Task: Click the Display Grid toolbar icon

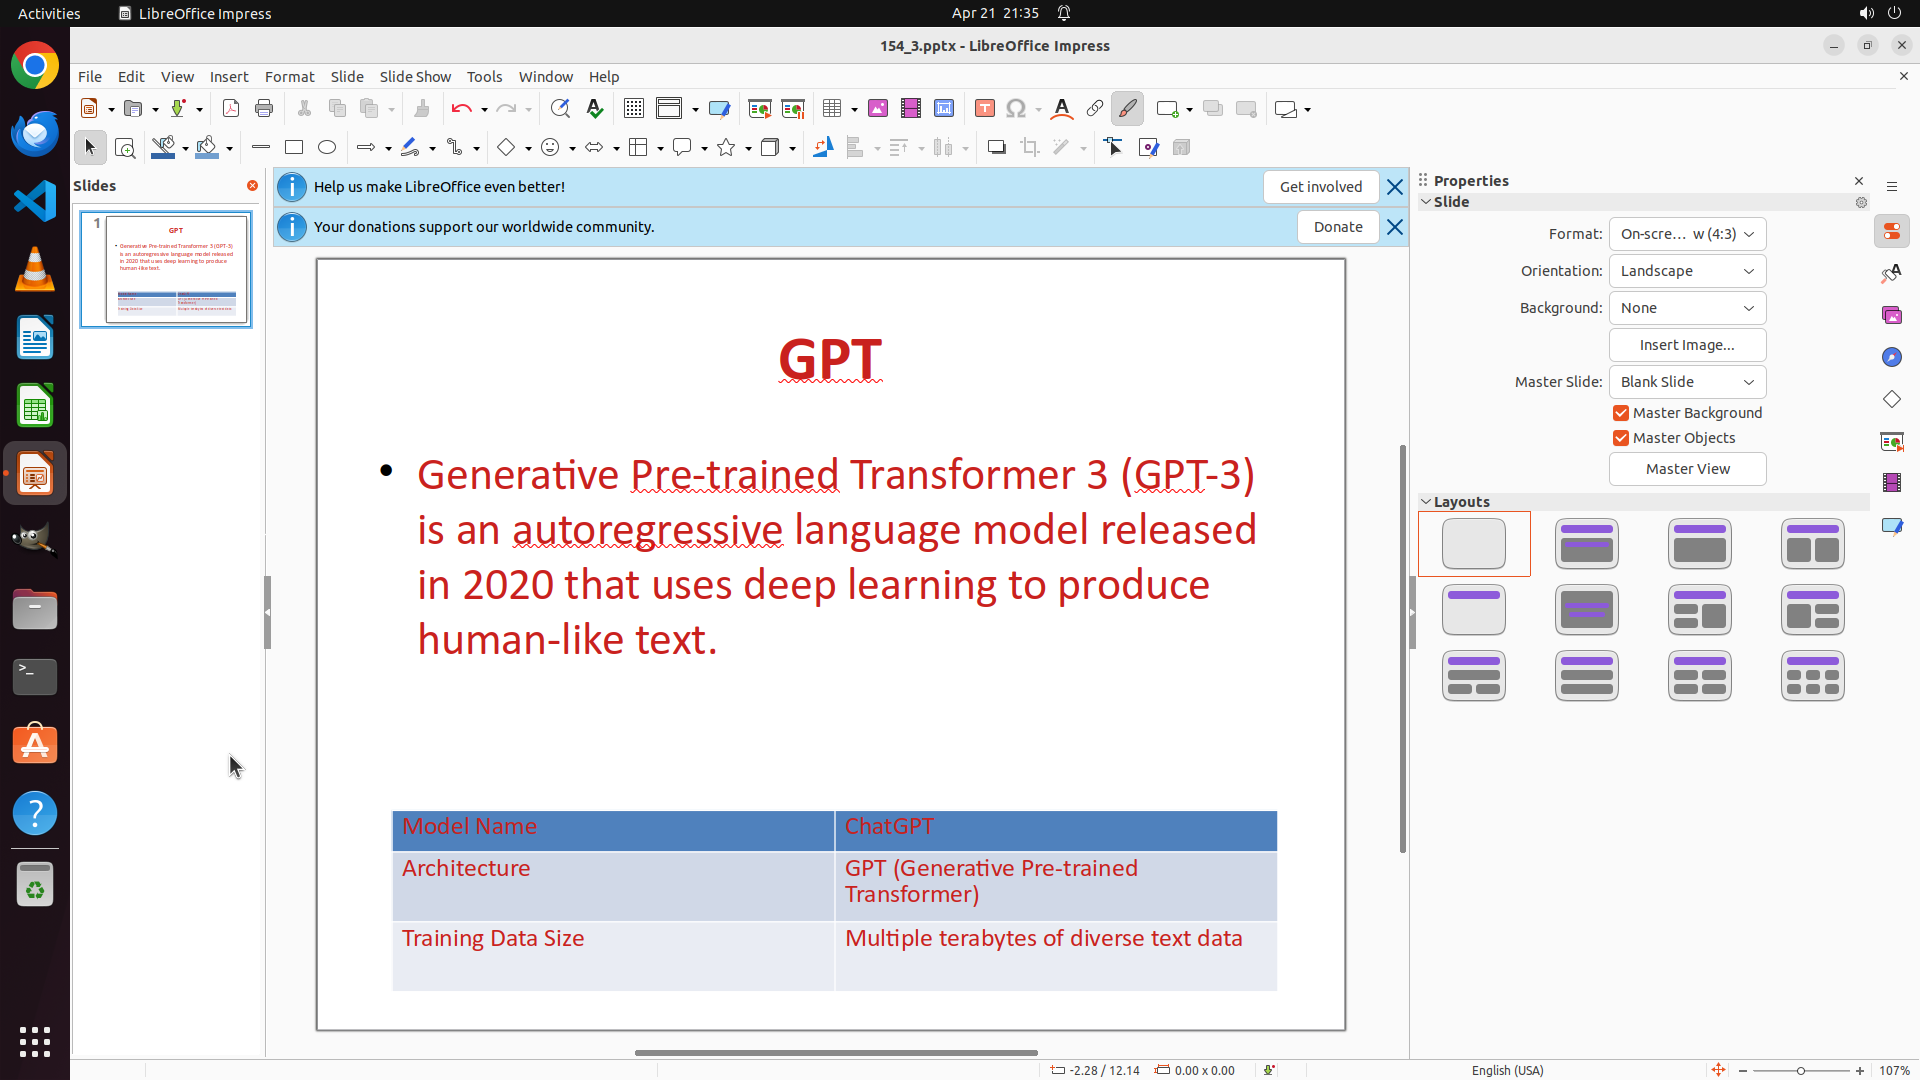Action: coord(634,109)
